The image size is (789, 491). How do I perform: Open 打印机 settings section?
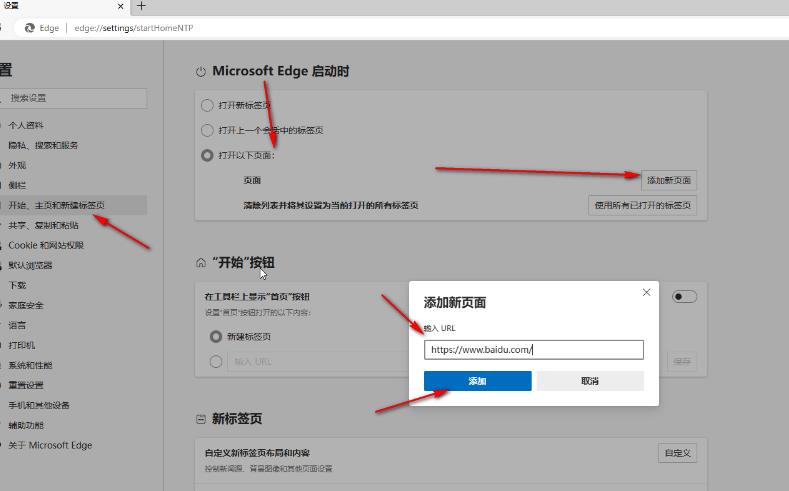point(22,345)
